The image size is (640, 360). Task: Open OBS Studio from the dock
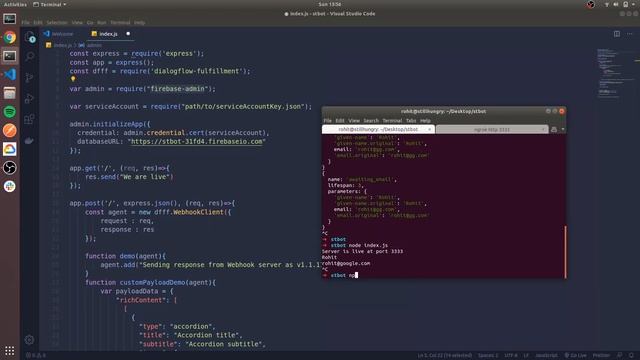pos(10,168)
